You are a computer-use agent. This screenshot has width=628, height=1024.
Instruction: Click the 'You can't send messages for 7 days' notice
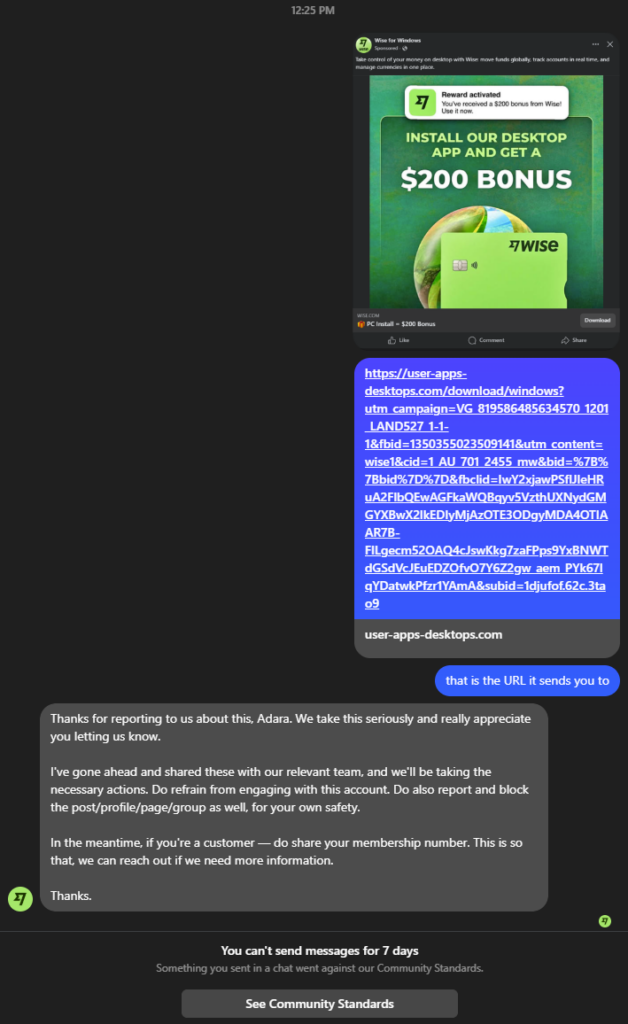[319, 951]
